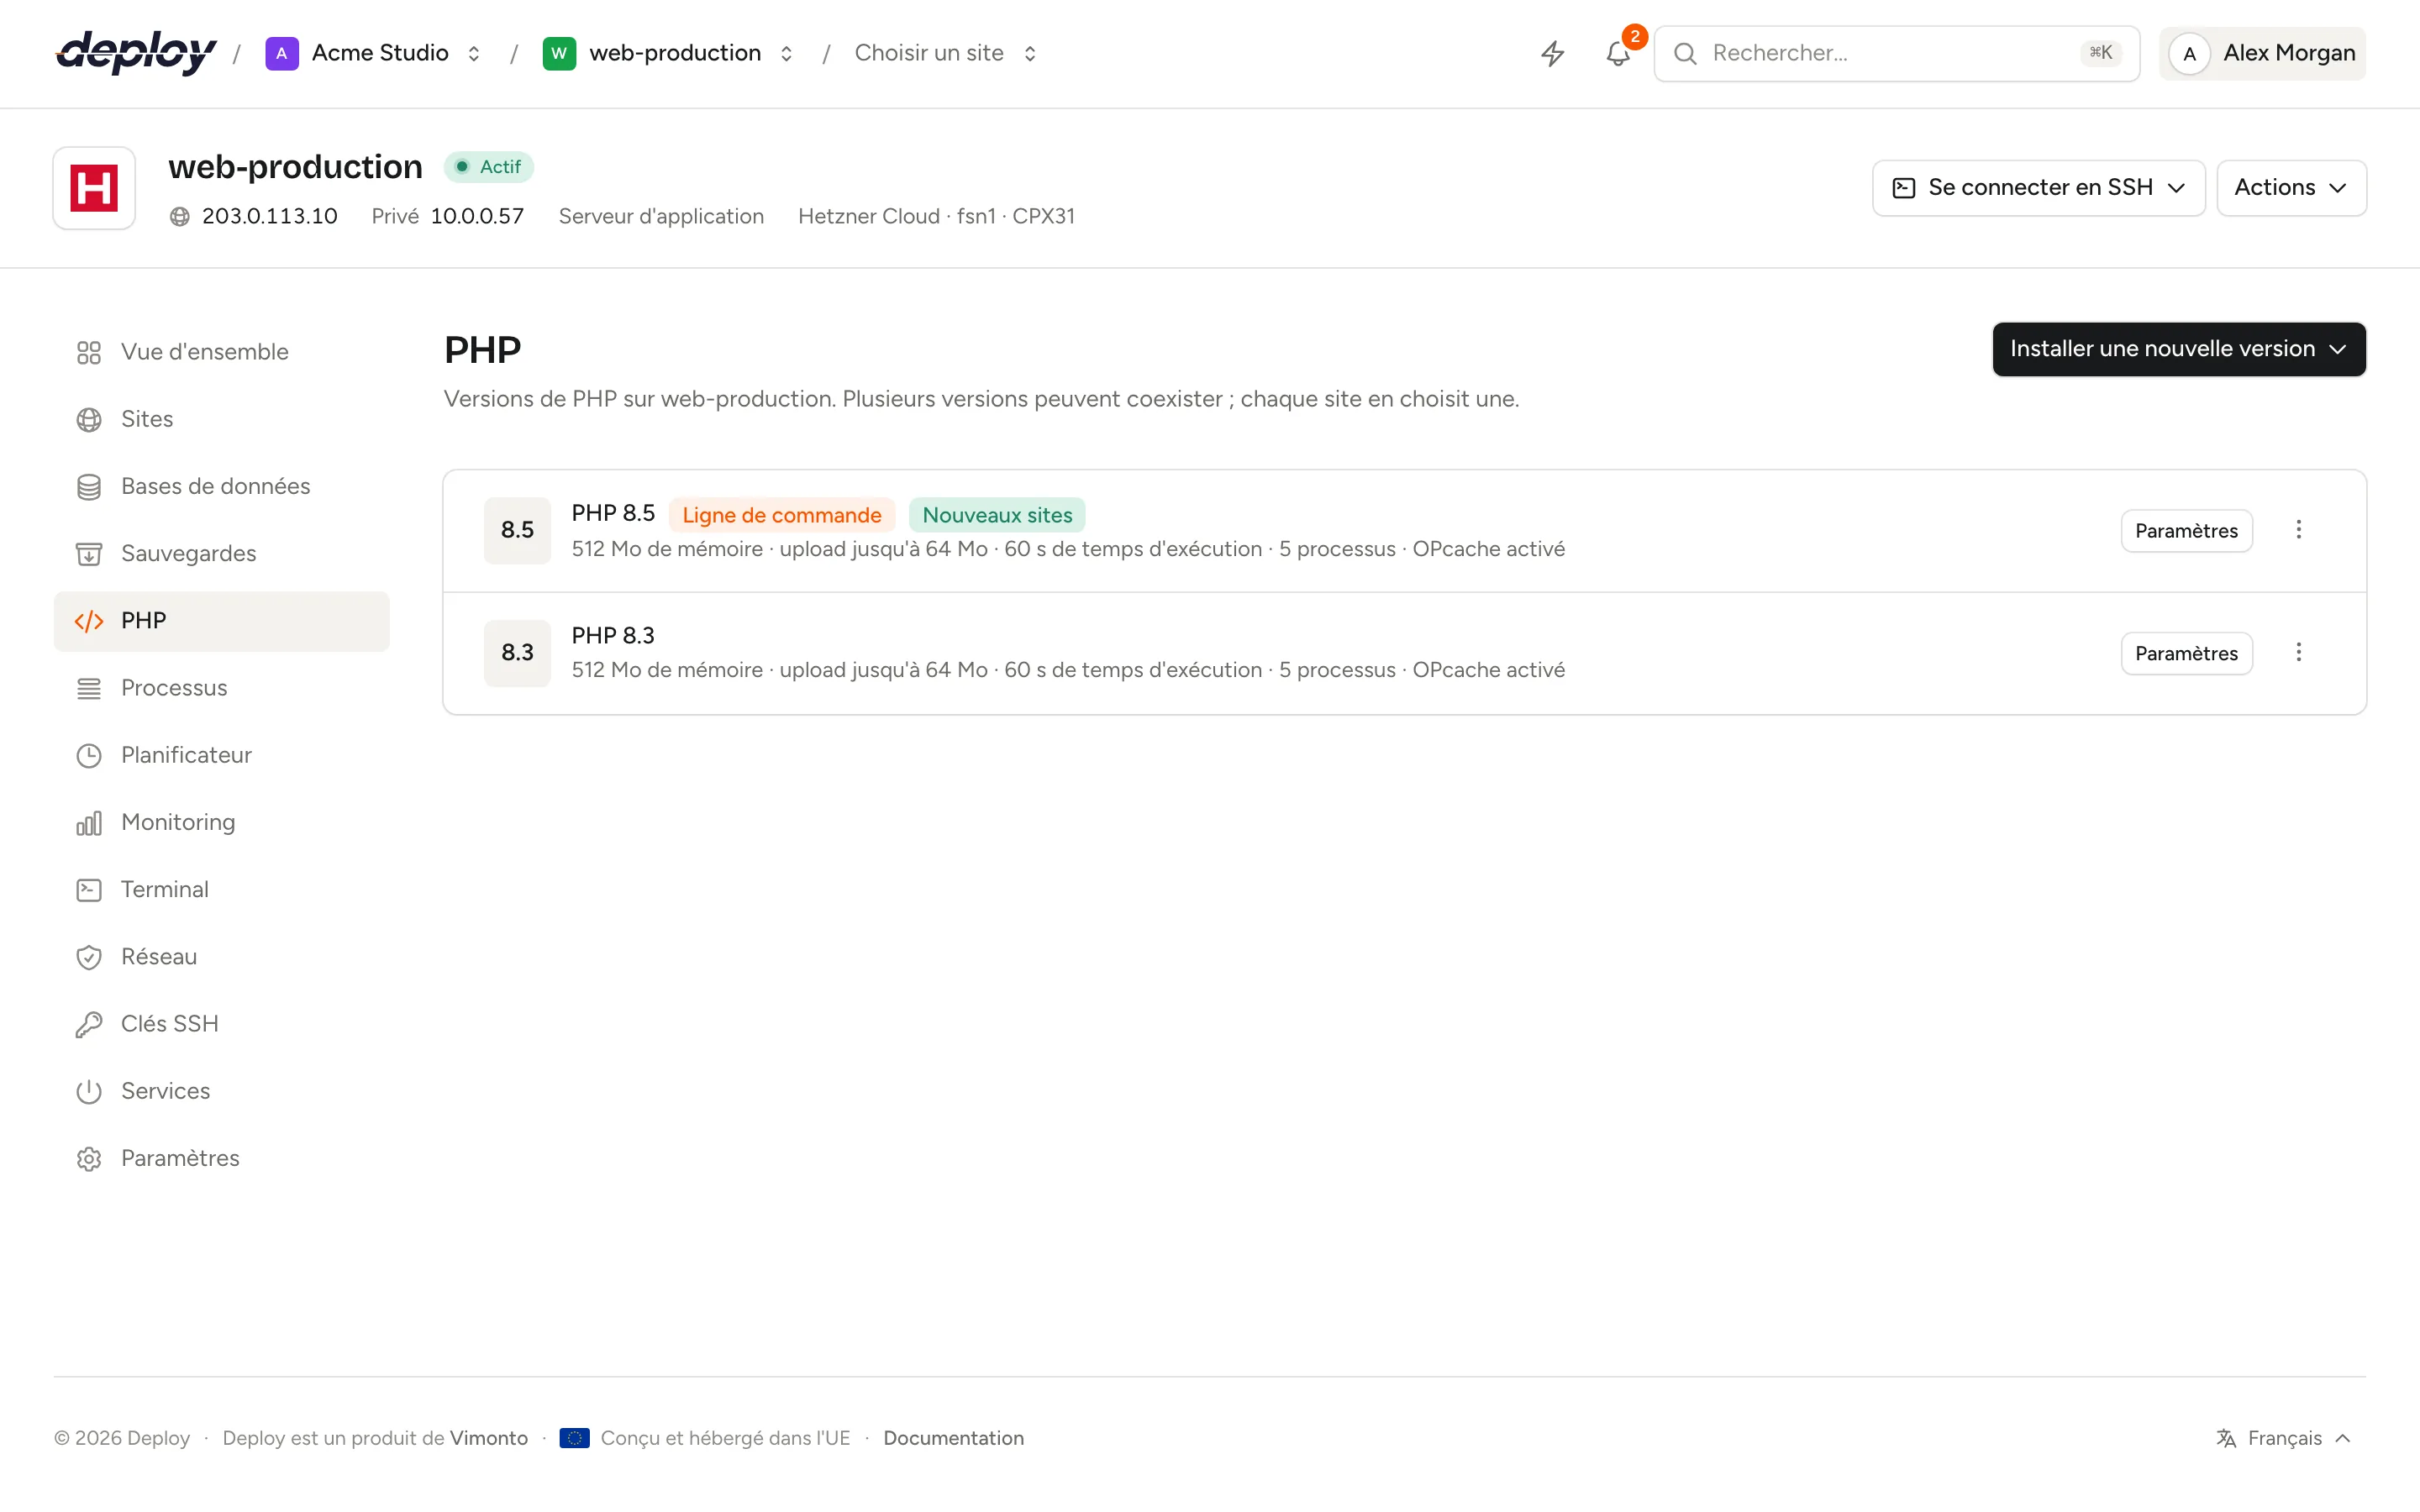Click the Clés SSH key icon
This screenshot has width=2420, height=1512.
tap(89, 1024)
